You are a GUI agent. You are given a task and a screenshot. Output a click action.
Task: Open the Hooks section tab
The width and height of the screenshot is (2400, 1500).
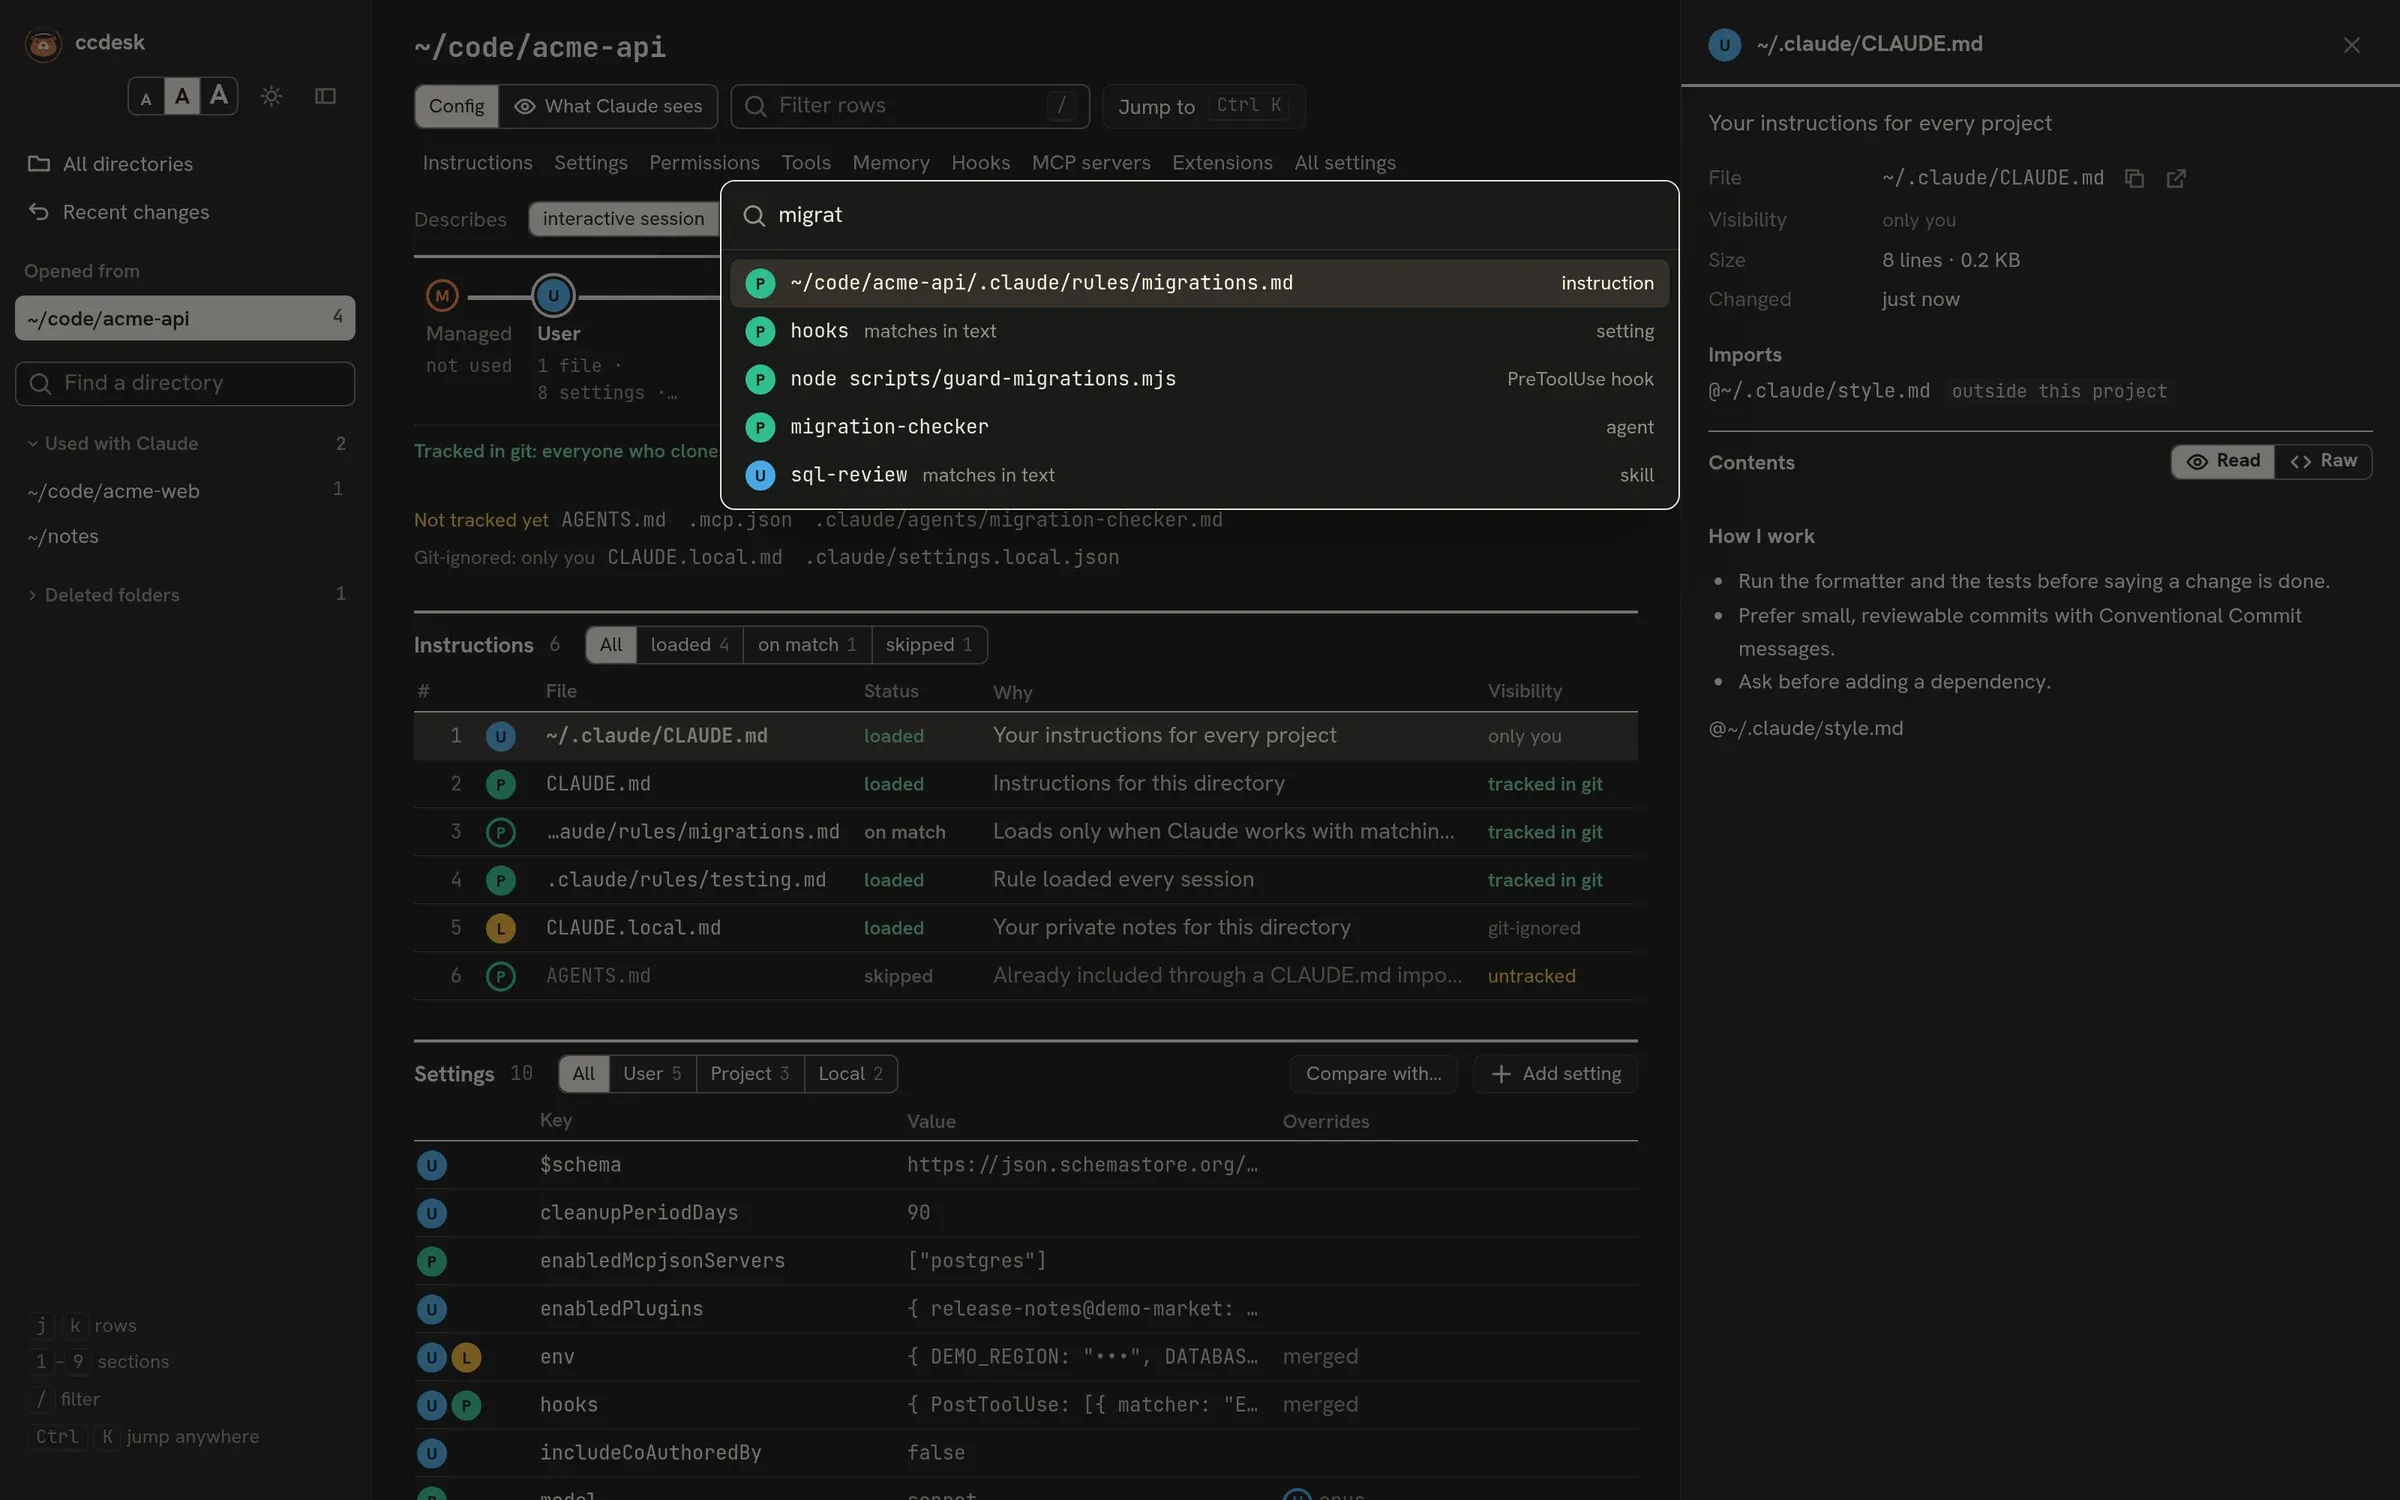[980, 163]
